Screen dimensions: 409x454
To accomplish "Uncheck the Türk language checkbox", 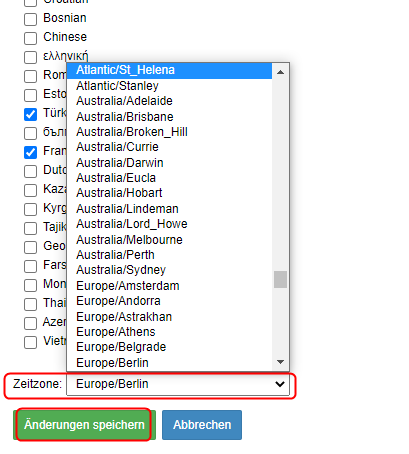I will (30, 114).
